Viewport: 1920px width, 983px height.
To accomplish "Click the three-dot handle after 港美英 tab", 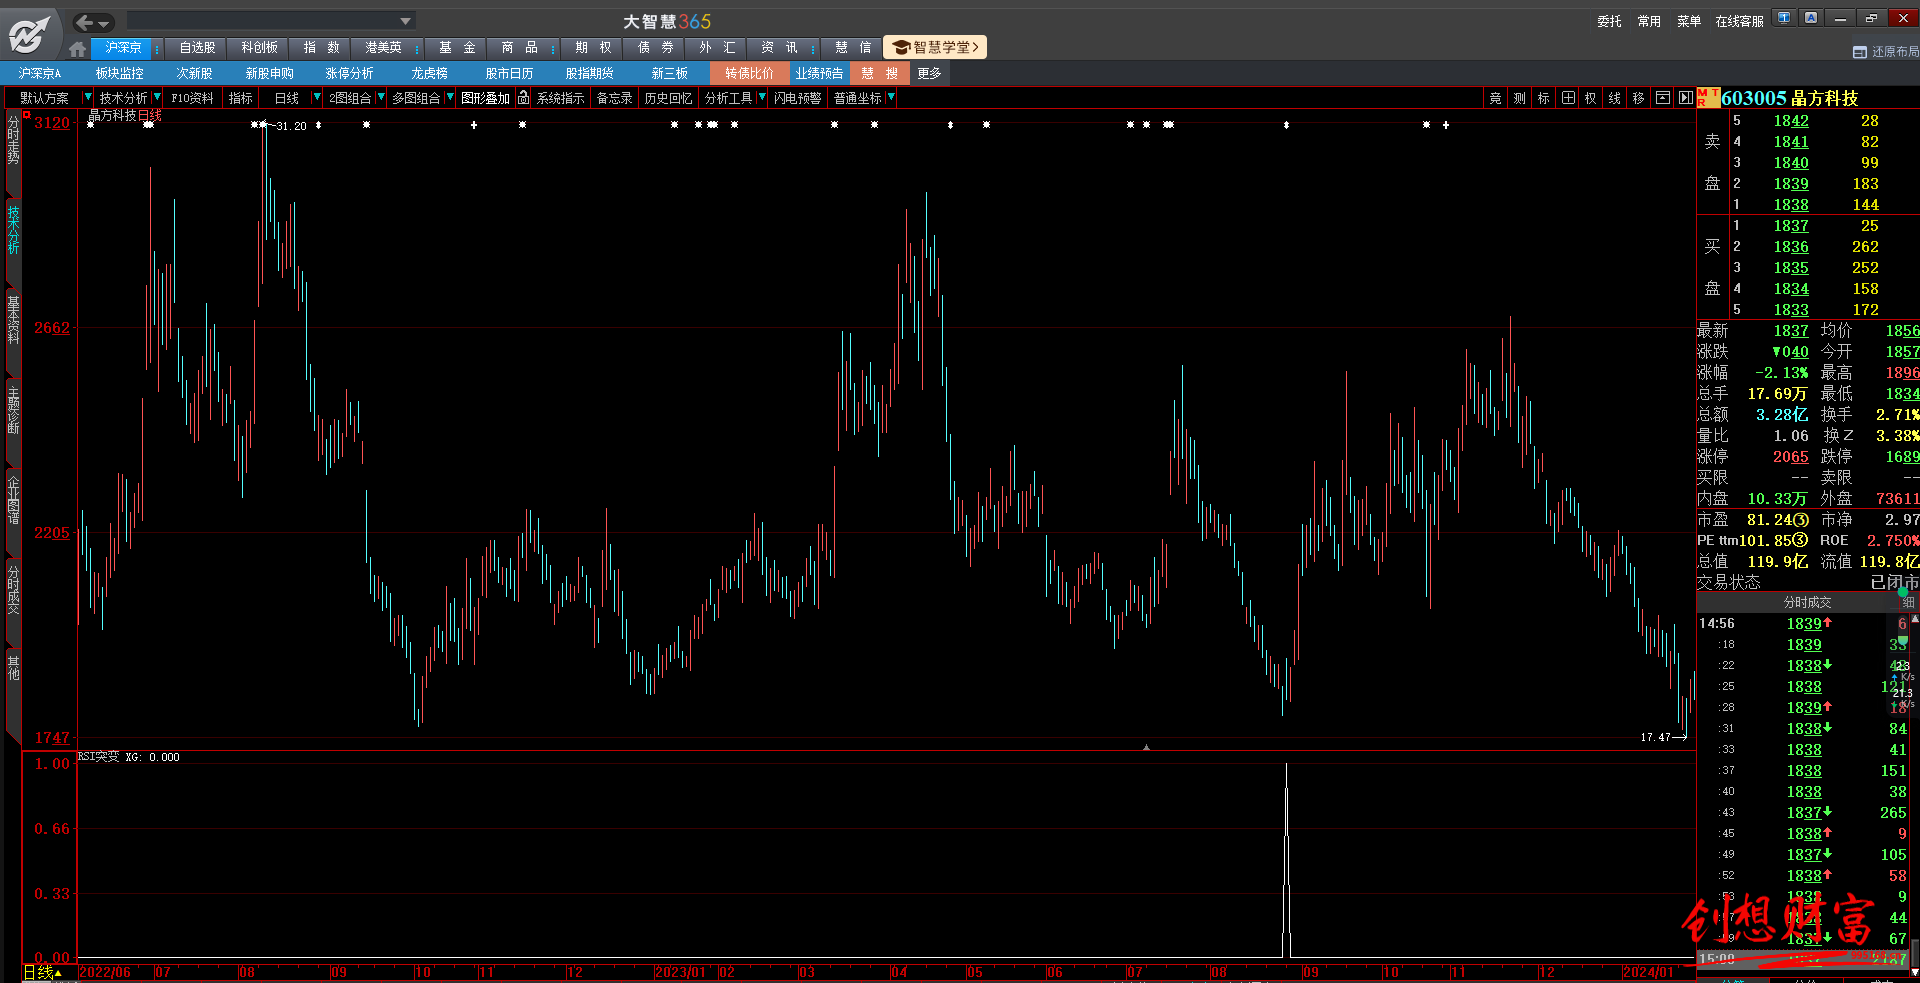I will (x=417, y=48).
